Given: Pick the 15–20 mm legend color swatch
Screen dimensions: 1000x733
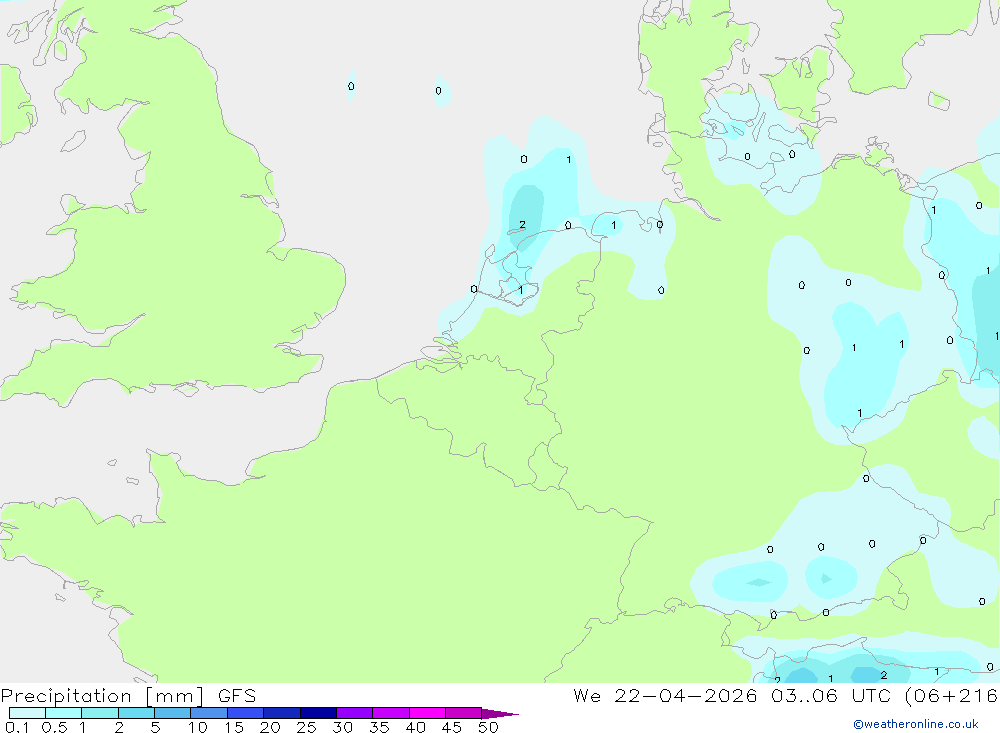Looking at the screenshot, I should point(246,713).
